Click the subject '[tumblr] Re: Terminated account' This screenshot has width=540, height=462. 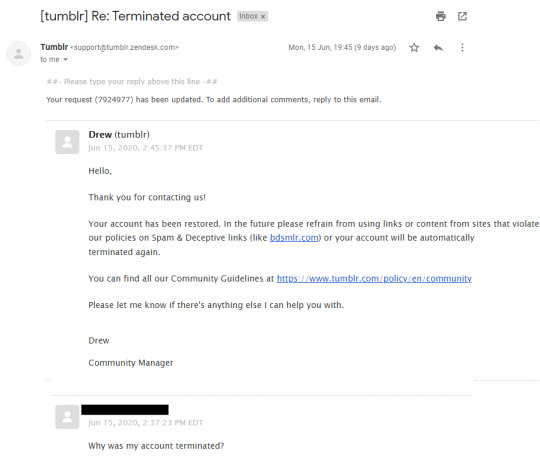[x=135, y=16]
